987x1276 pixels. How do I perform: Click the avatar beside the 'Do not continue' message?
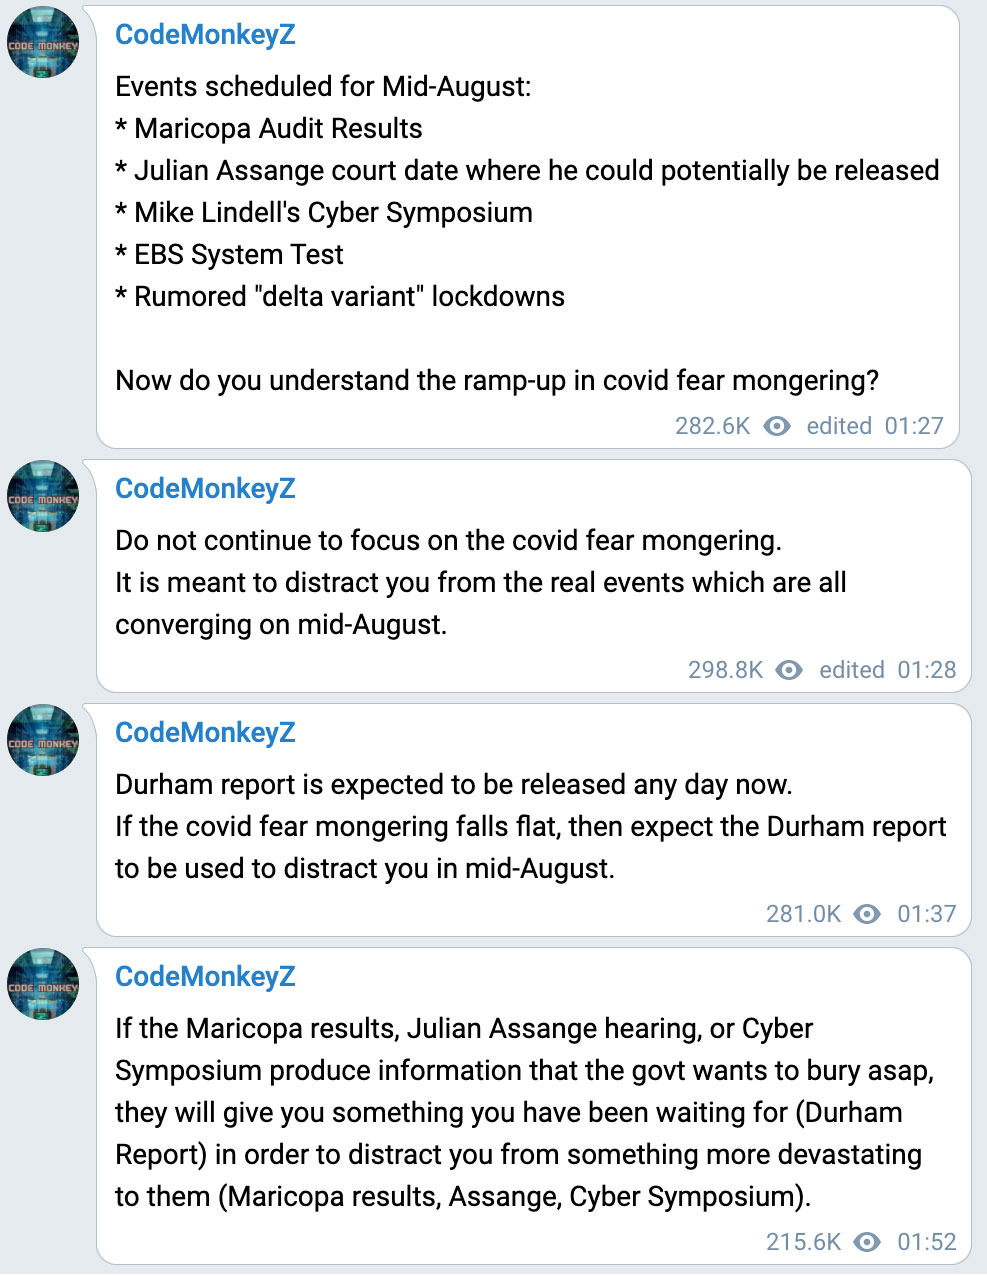[43, 496]
